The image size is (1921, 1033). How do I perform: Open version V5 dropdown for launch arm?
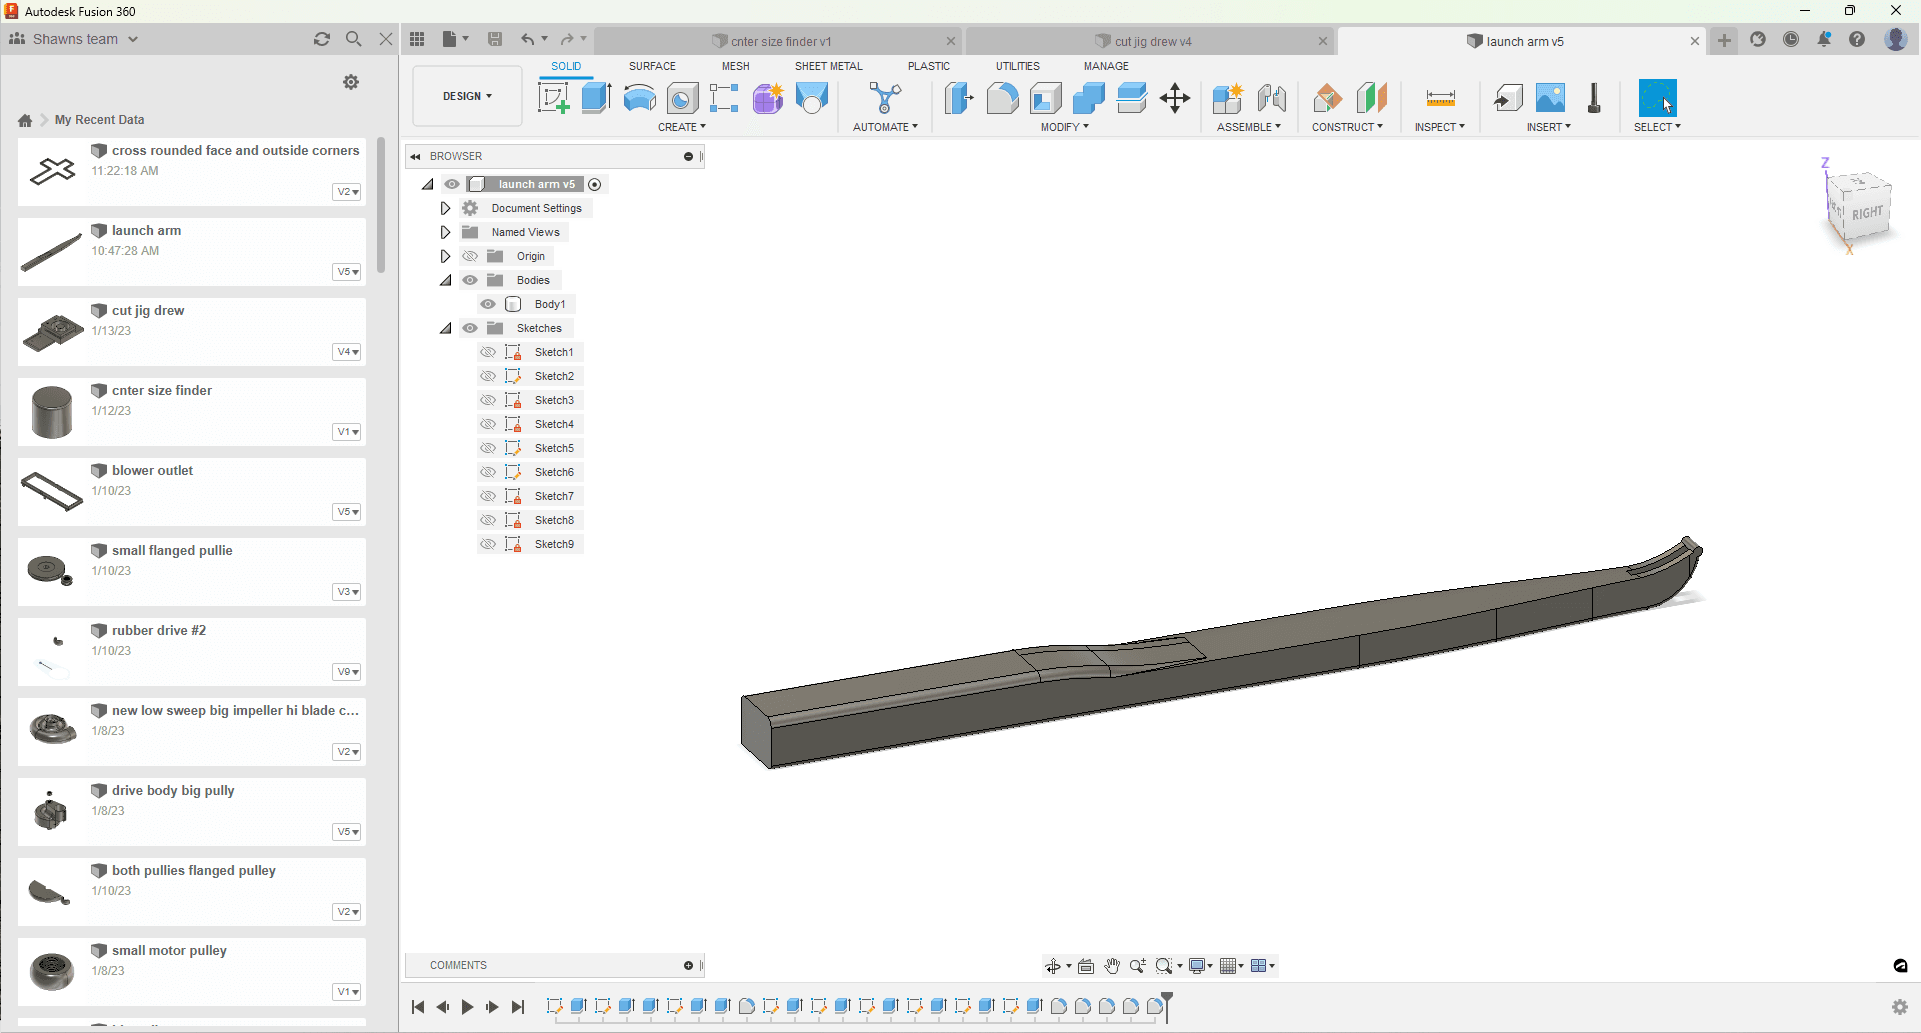347,272
